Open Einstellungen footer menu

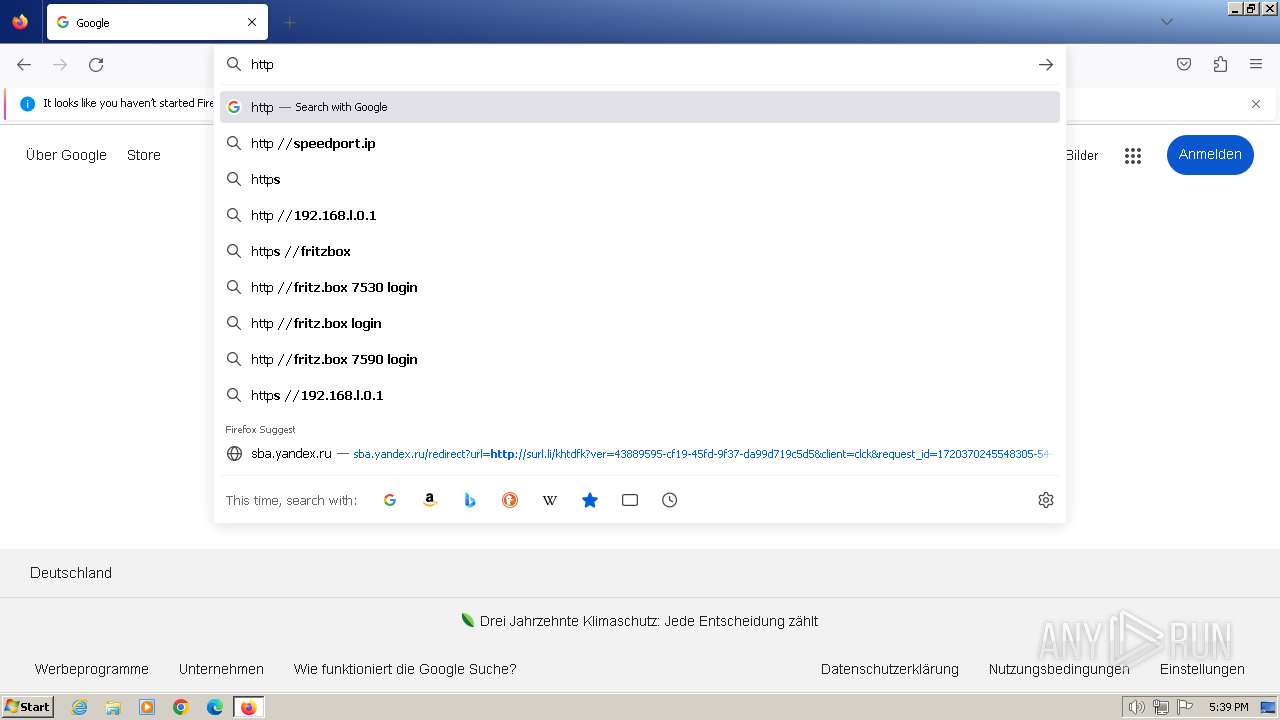(x=1202, y=669)
